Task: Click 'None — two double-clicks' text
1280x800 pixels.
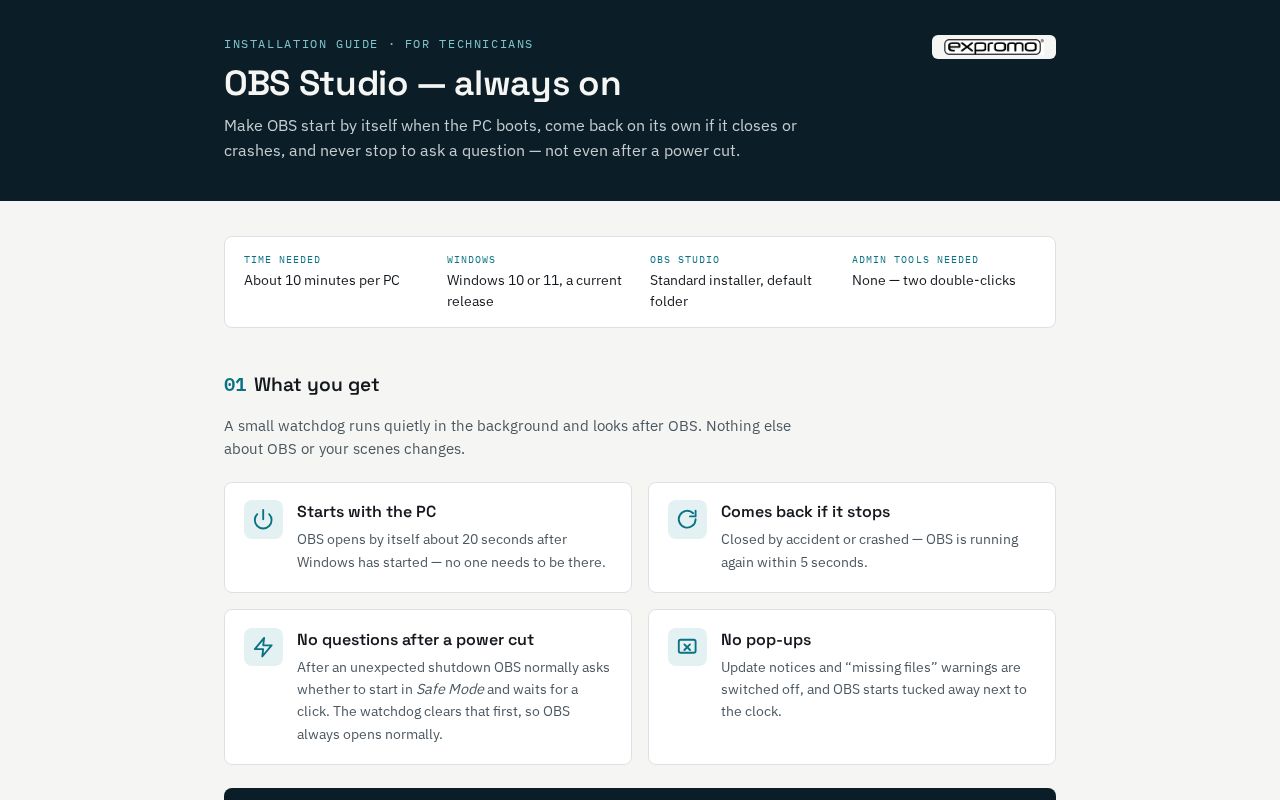Action: click(934, 280)
